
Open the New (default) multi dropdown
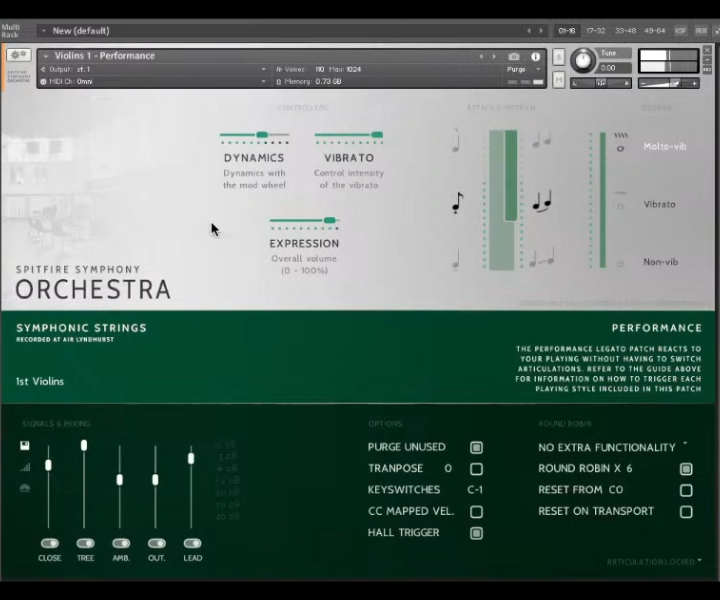click(44, 31)
